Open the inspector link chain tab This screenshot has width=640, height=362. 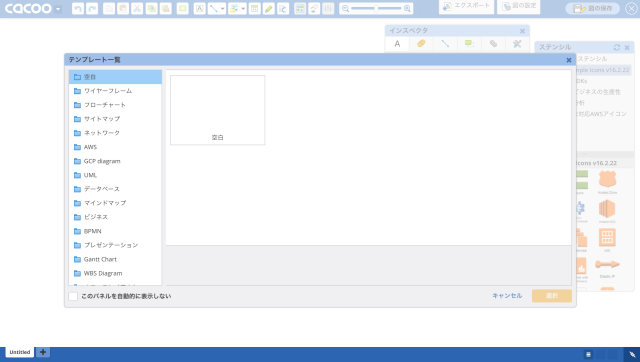tap(493, 44)
